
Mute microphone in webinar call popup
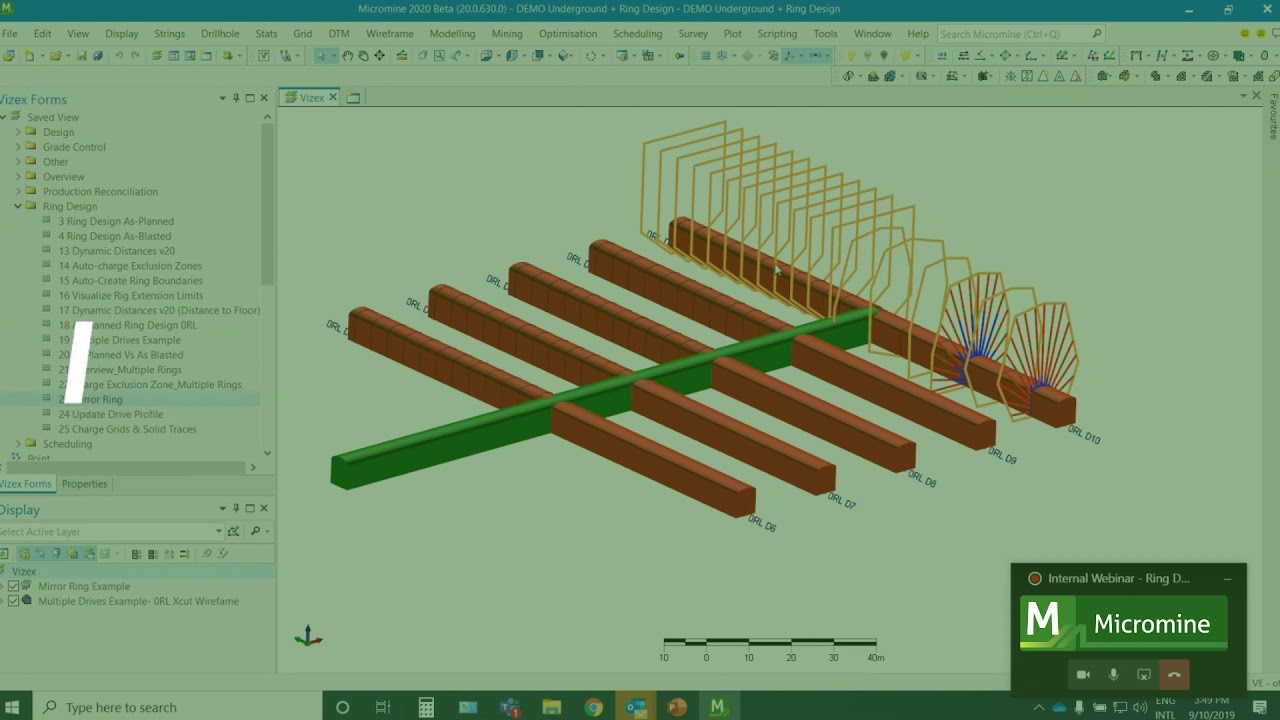pyautogui.click(x=1113, y=675)
